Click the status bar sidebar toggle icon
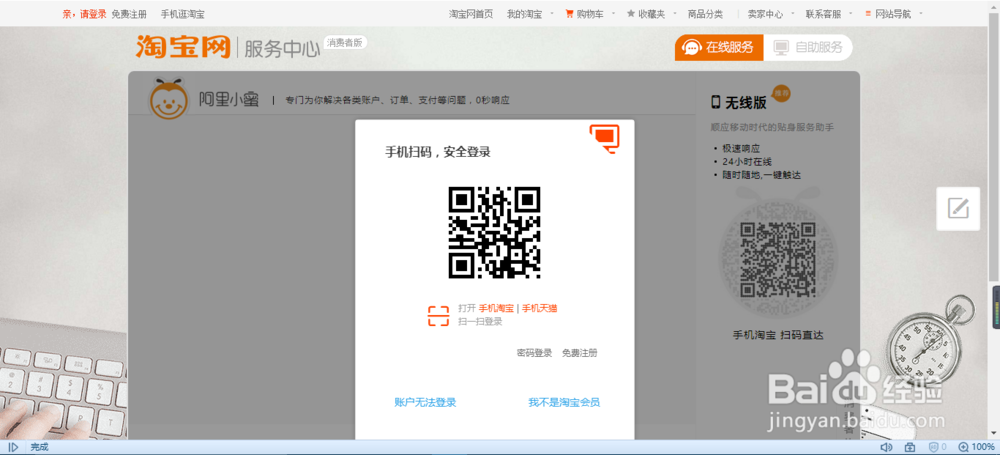 (13, 447)
